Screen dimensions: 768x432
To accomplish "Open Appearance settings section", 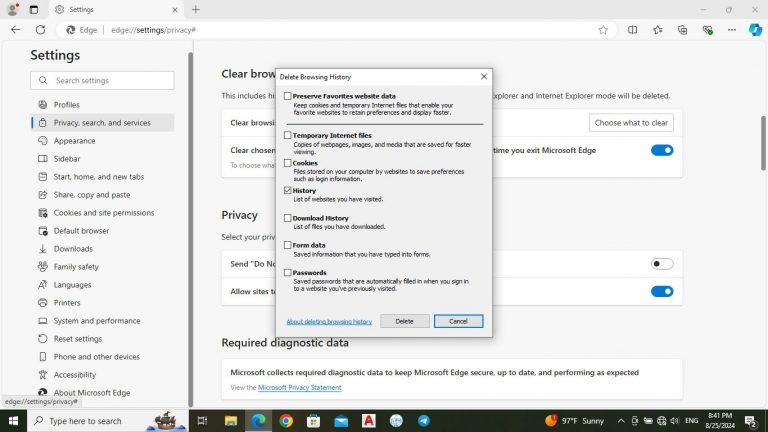I will pyautogui.click(x=102, y=141).
